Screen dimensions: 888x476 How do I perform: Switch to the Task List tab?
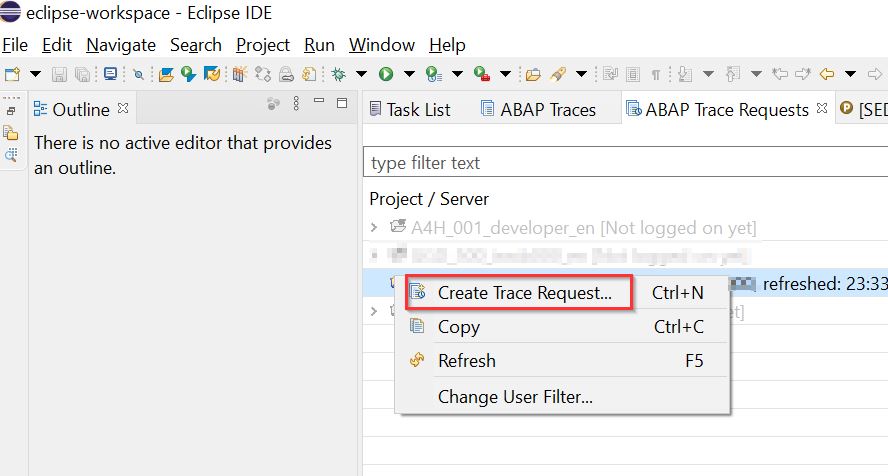click(x=410, y=109)
